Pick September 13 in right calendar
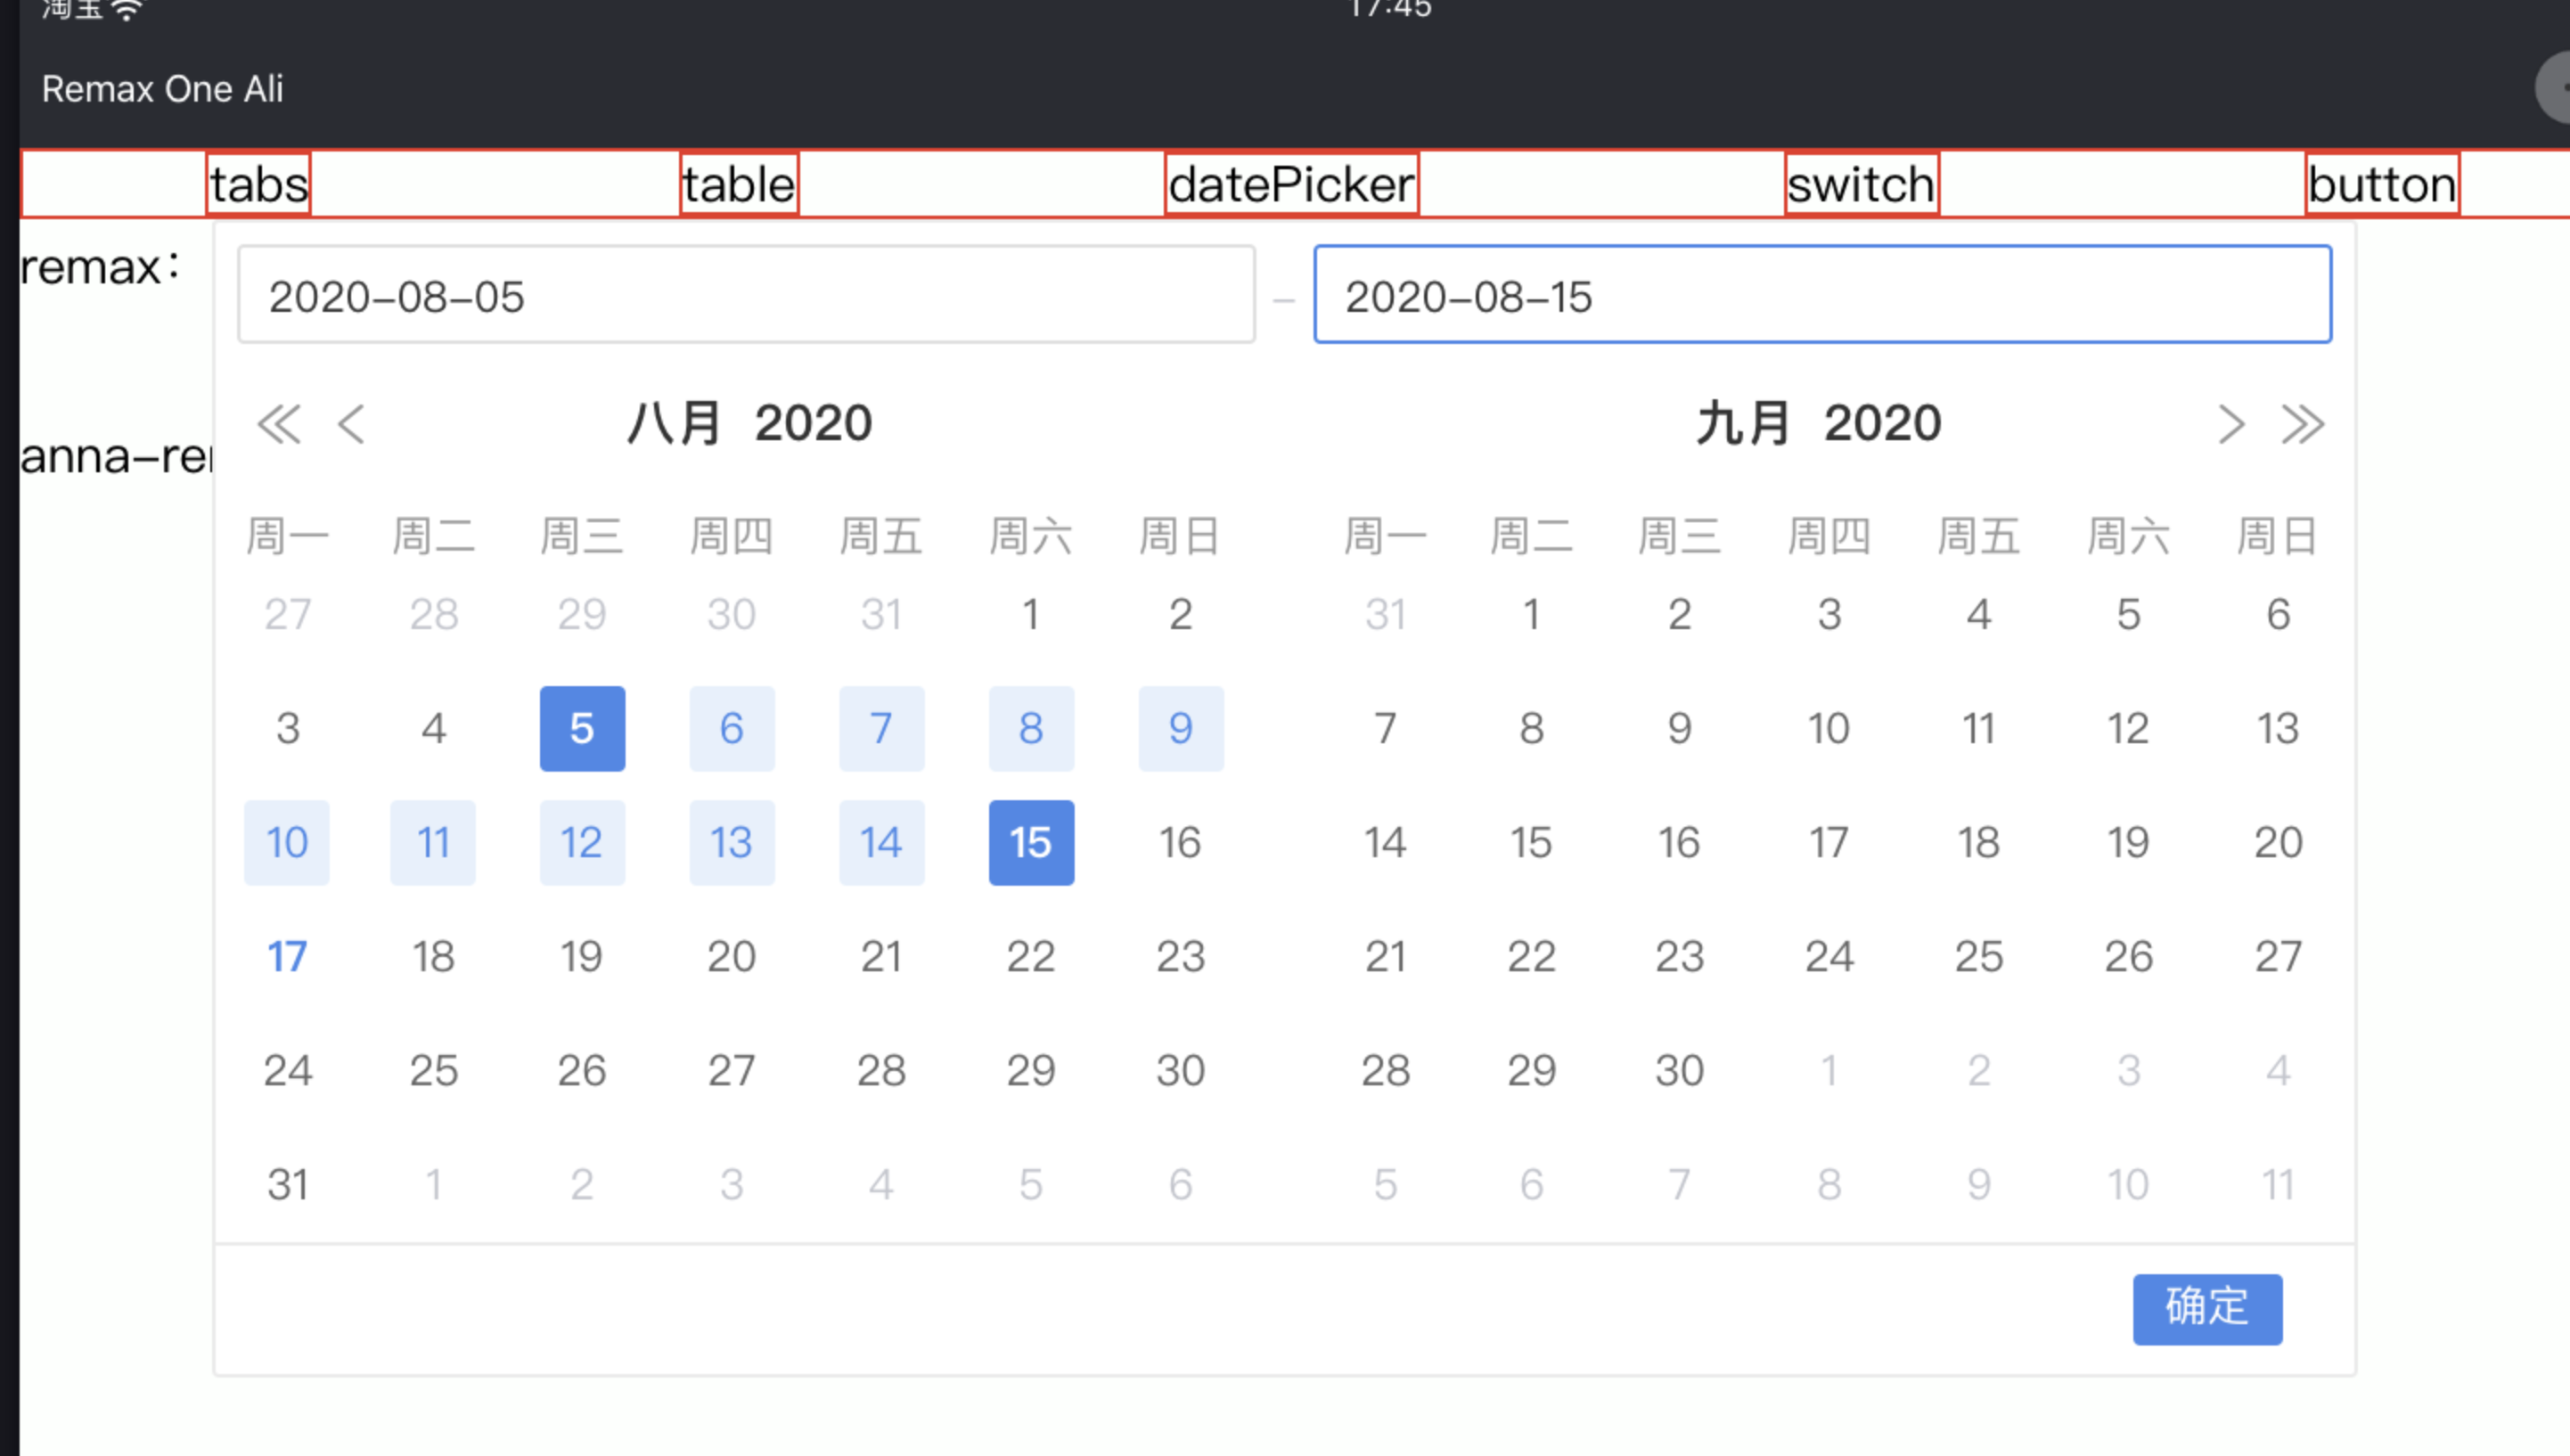 point(2278,729)
